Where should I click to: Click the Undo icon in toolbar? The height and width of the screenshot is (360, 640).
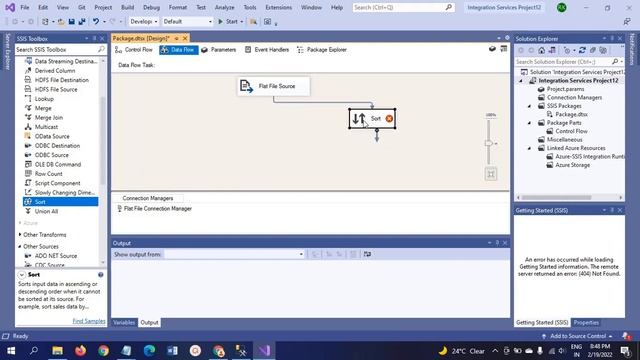pos(96,22)
